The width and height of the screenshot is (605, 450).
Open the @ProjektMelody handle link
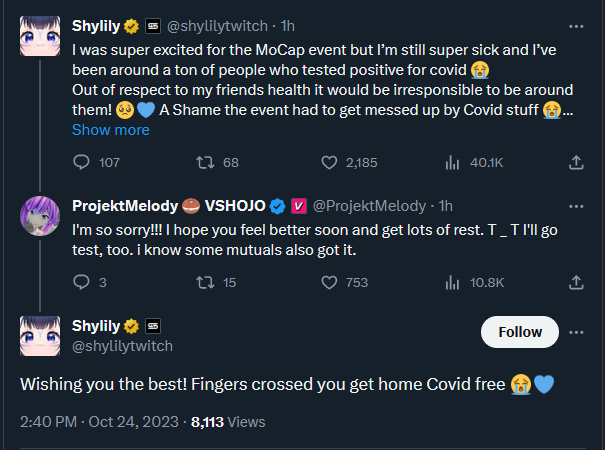point(370,206)
